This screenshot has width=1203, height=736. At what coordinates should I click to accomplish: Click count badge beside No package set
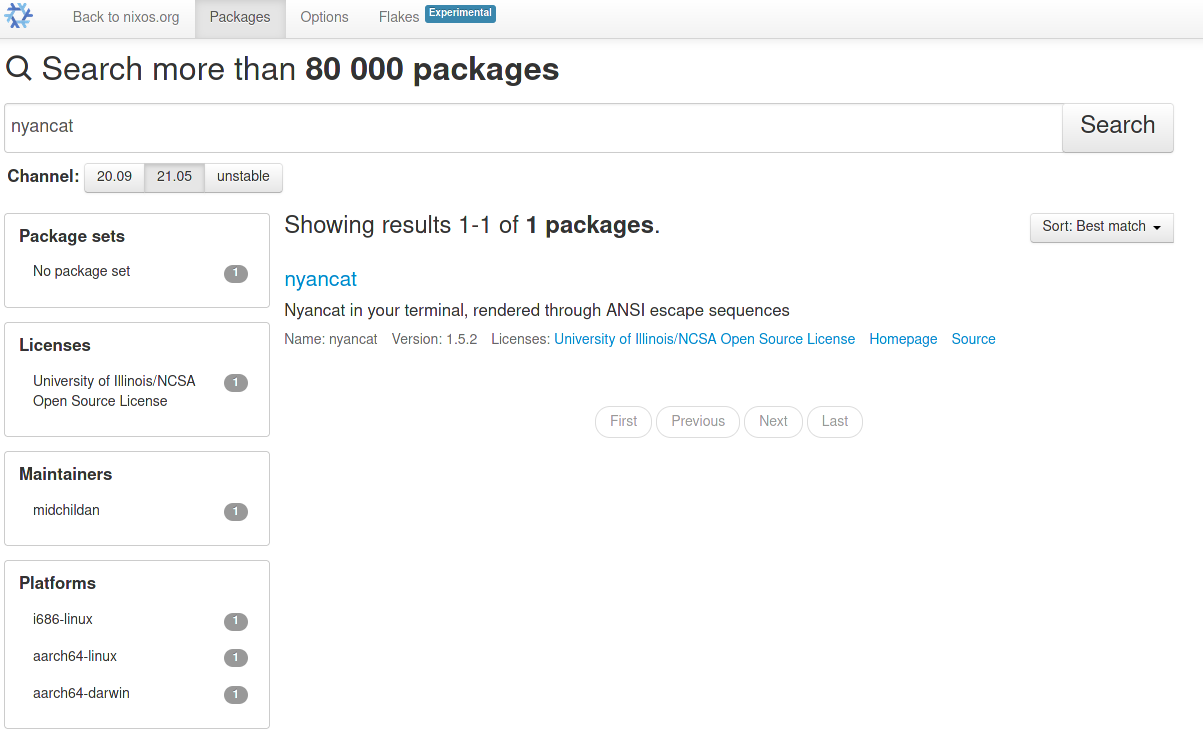point(236,273)
